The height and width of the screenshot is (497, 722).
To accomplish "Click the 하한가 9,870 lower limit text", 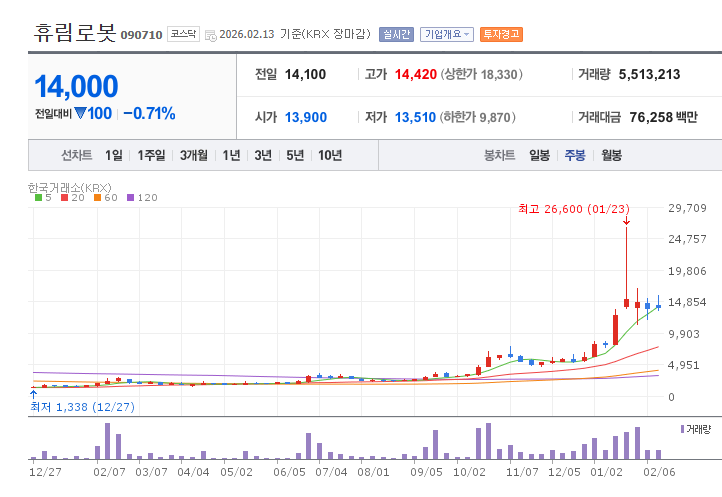I will click(x=477, y=117).
